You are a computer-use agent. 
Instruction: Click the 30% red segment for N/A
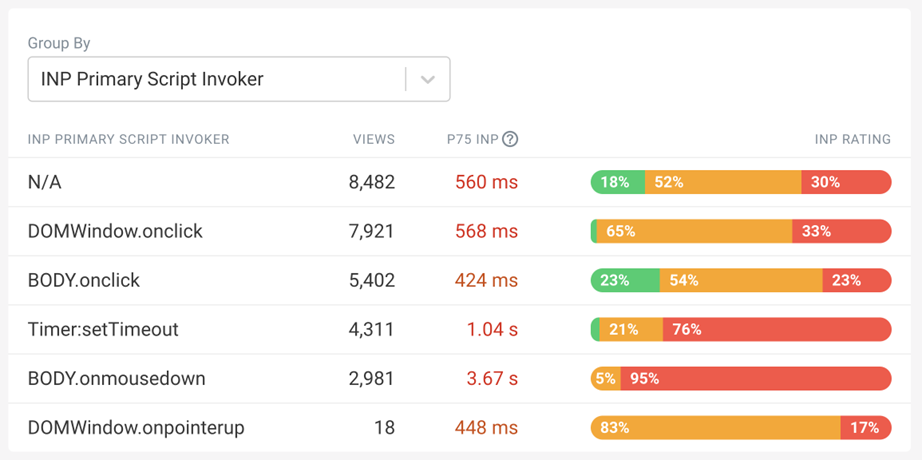coord(846,182)
